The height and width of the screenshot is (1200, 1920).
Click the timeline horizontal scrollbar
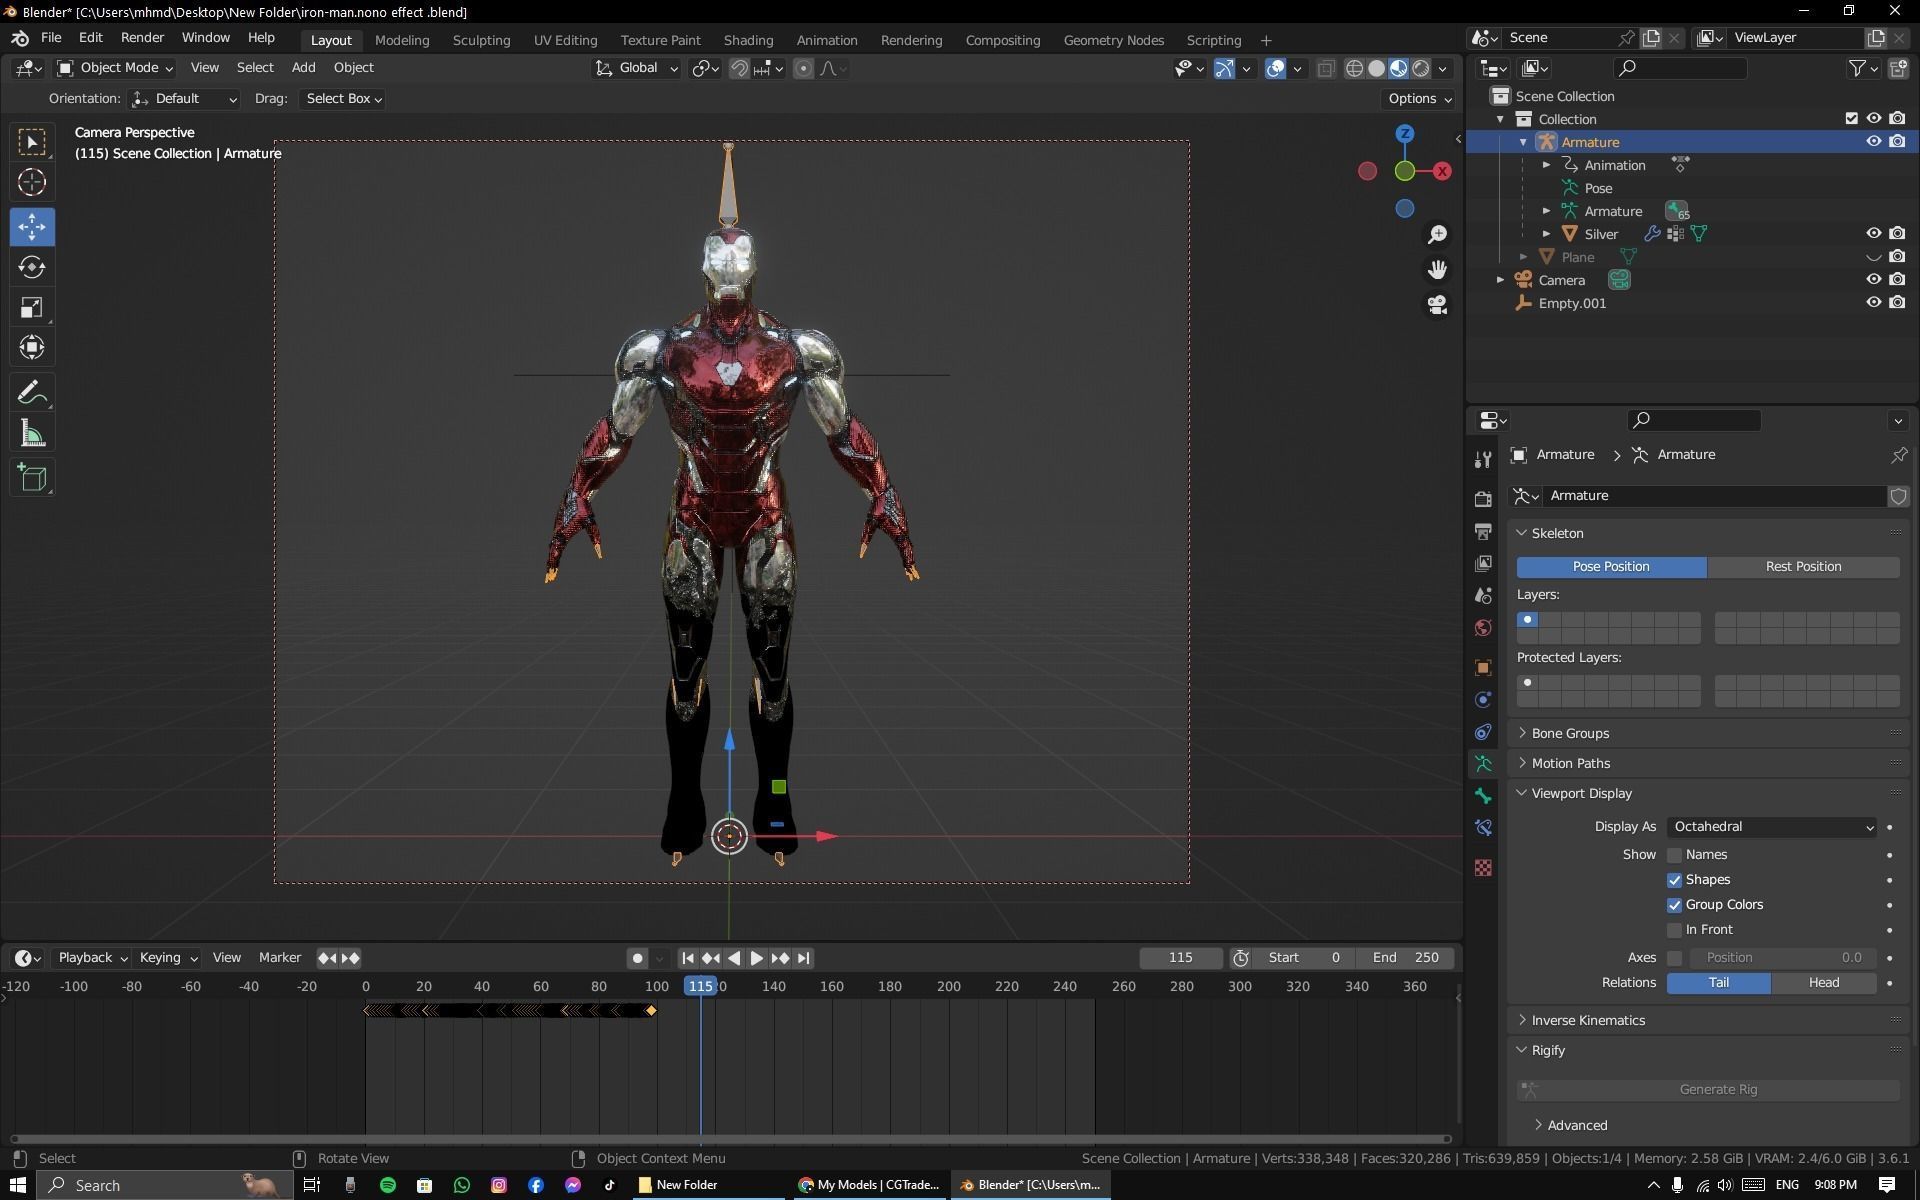[x=731, y=1139]
